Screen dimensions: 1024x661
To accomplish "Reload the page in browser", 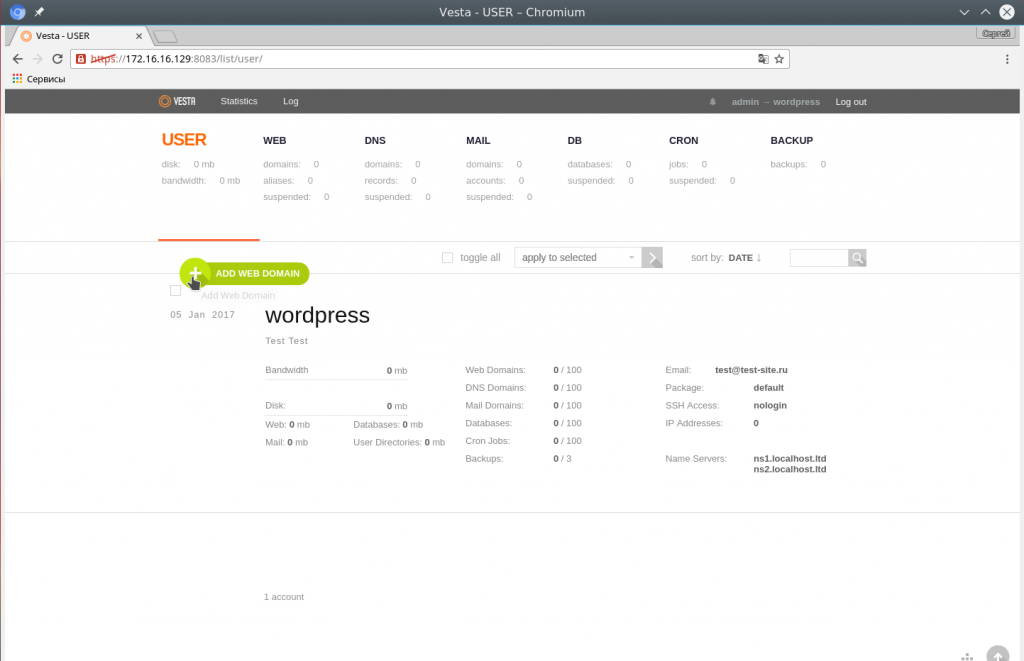I will [57, 59].
